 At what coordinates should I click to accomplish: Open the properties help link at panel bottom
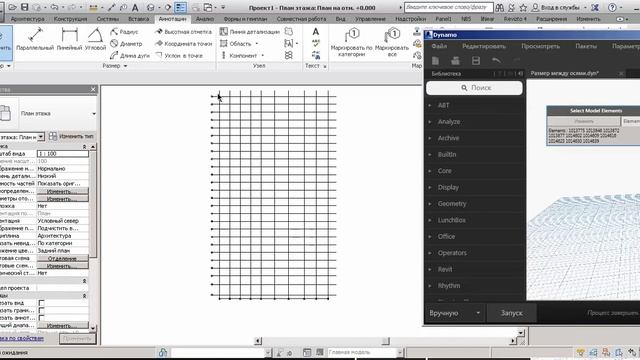tap(22, 338)
